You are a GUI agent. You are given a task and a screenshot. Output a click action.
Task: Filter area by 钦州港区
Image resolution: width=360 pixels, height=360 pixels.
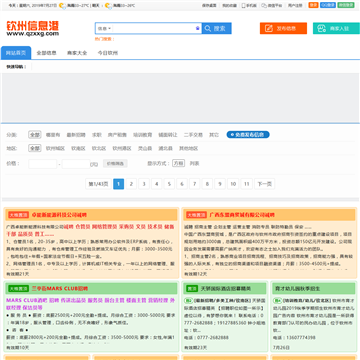pyautogui.click(x=122, y=148)
